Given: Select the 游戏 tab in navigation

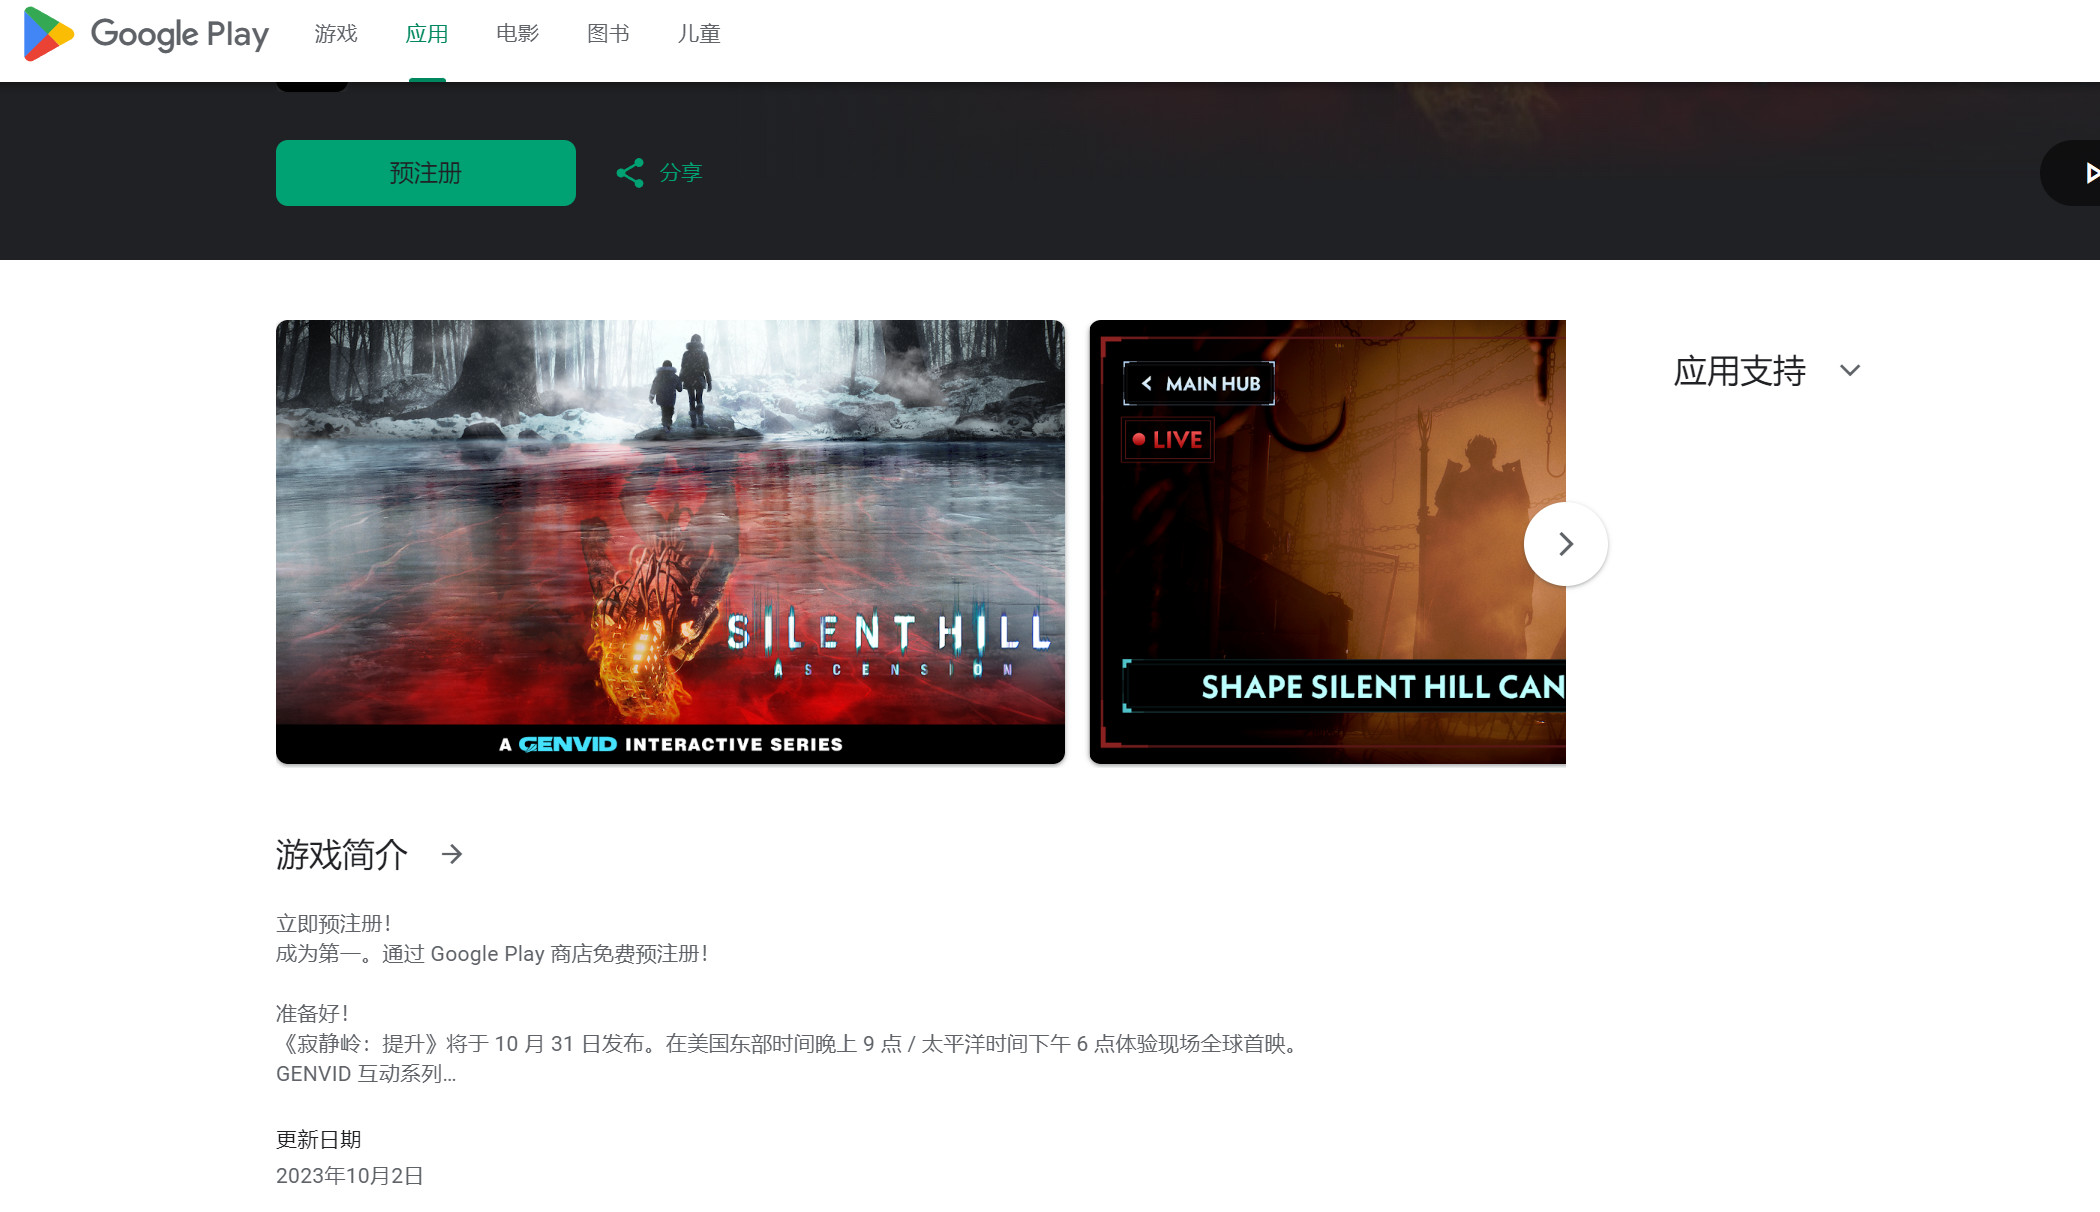Looking at the screenshot, I should coord(336,33).
